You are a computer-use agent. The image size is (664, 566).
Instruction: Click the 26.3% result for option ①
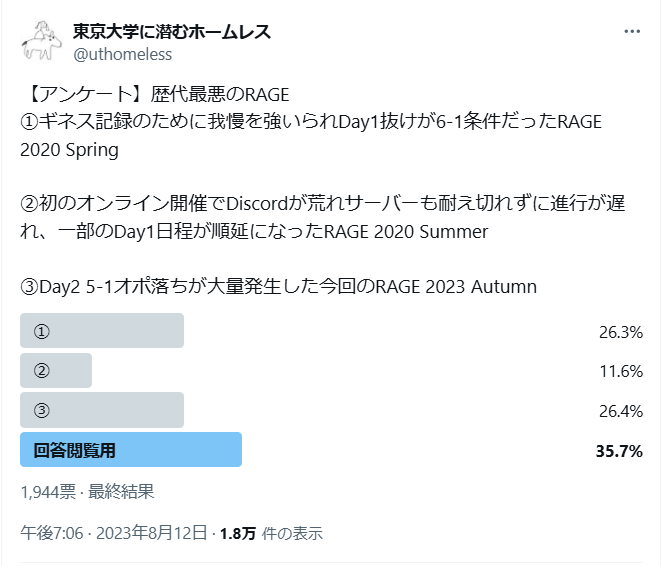(621, 332)
